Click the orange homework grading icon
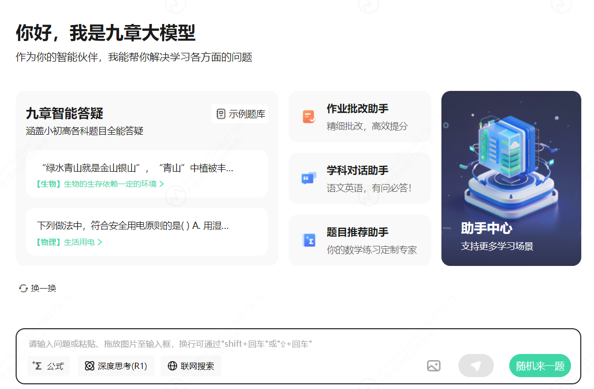The image size is (594, 389). coord(309,117)
